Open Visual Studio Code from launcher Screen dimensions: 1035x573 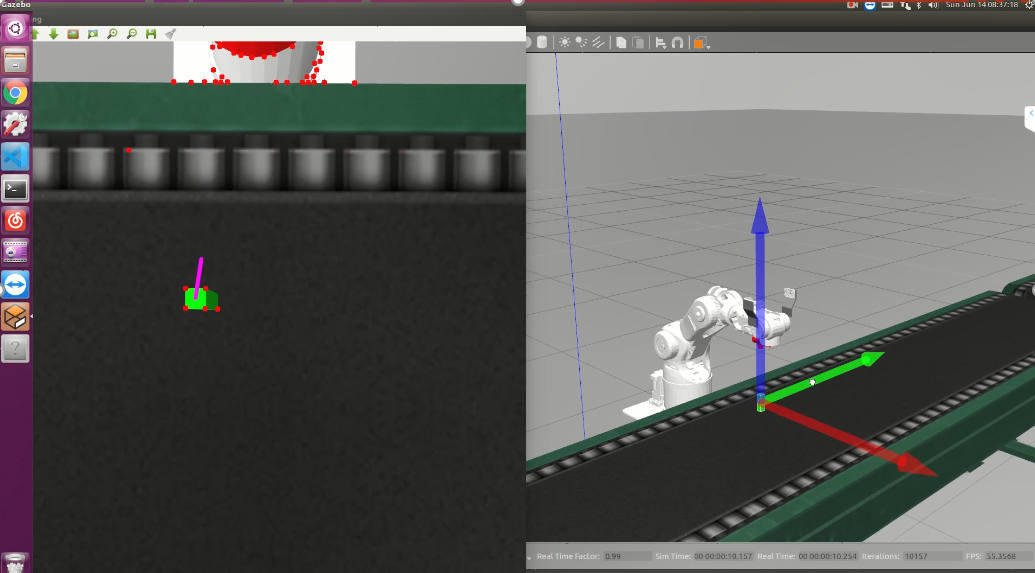(15, 156)
